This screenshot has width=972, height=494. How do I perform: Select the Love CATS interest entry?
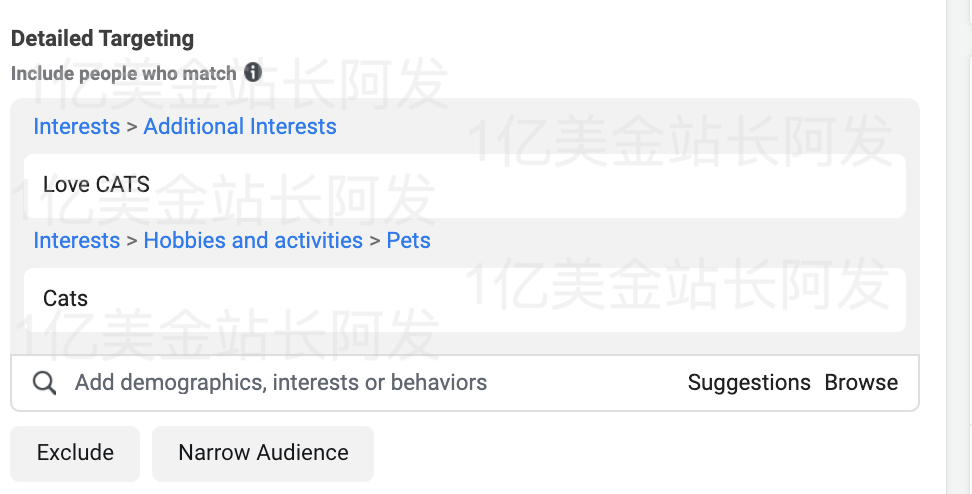[96, 185]
